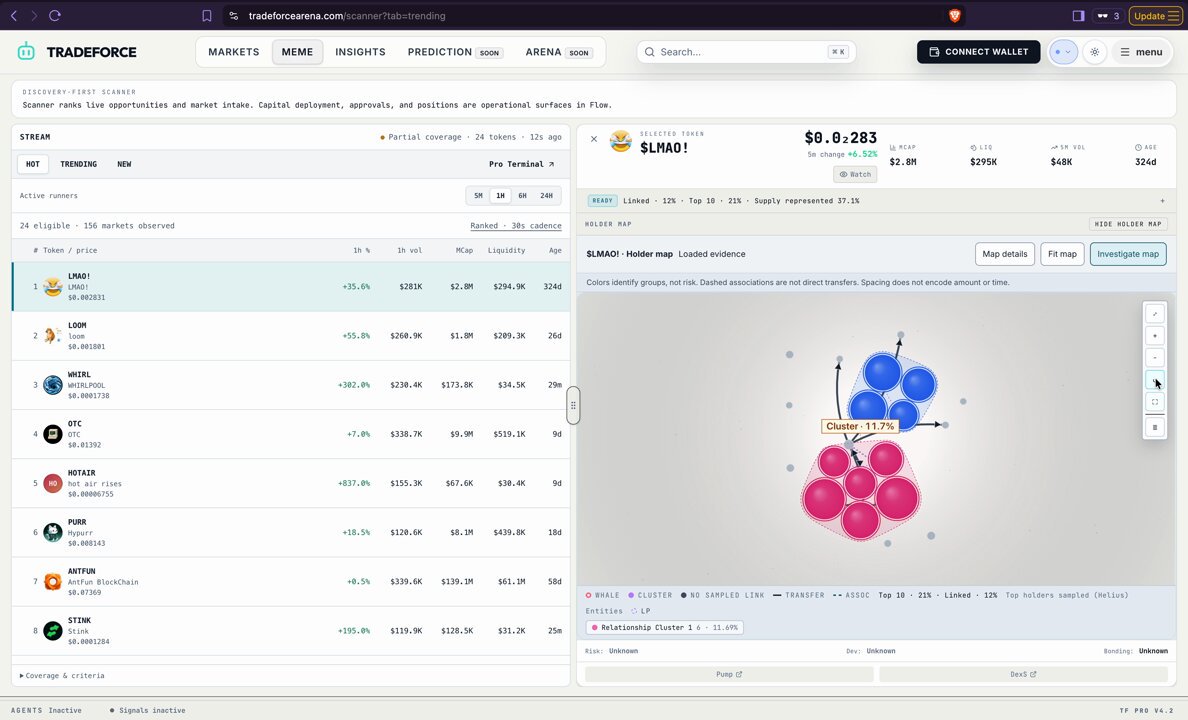This screenshot has height=720, width=1188.
Task: Close the selected token panel with X
Action: click(x=594, y=139)
